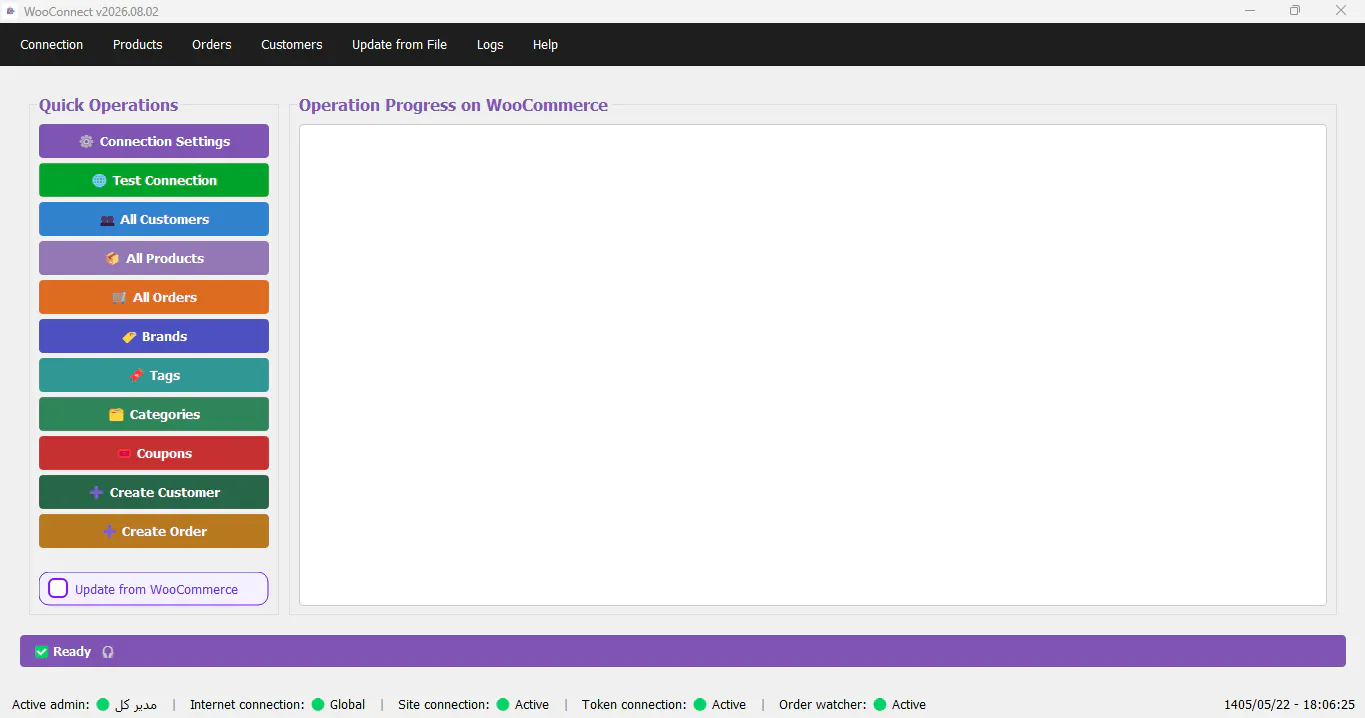Screen dimensions: 1365x718
Task: Close the WooConnect window
Action: coord(1341,11)
